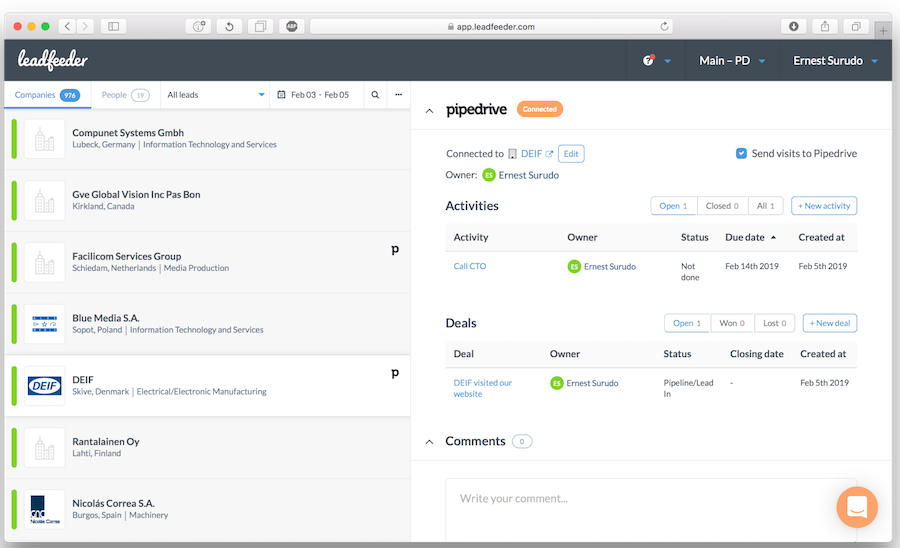Click into the Write your comment field
The height and width of the screenshot is (548, 900).
click(651, 510)
